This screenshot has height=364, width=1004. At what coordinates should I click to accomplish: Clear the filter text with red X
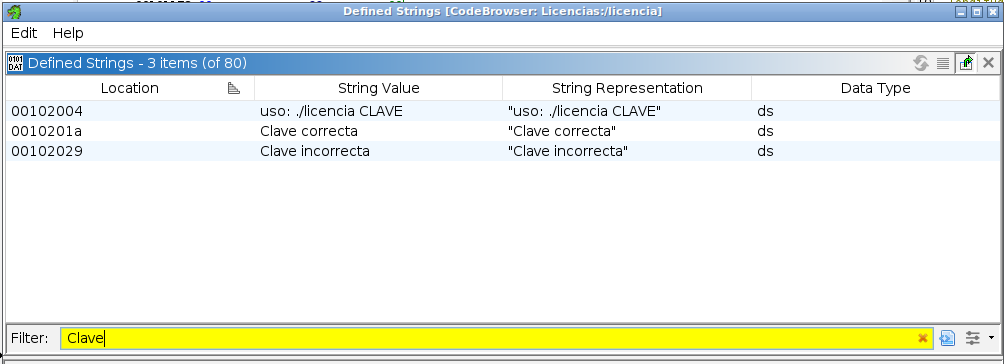pyautogui.click(x=923, y=338)
